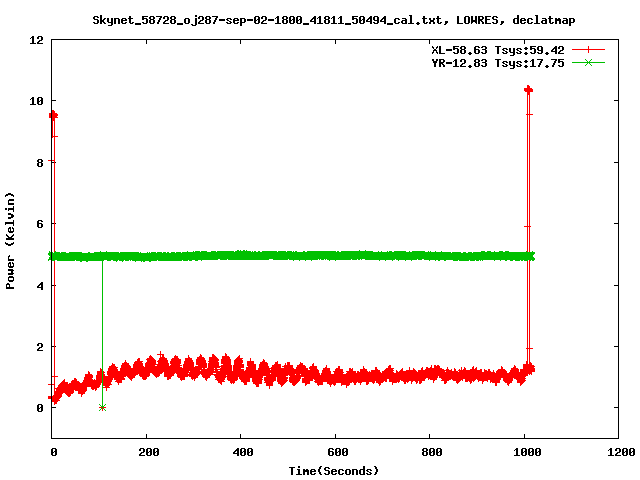This screenshot has height=480, width=640.
Task: Select the YR-12.83 Tsys:17.75 legend label
Action: pos(498,63)
